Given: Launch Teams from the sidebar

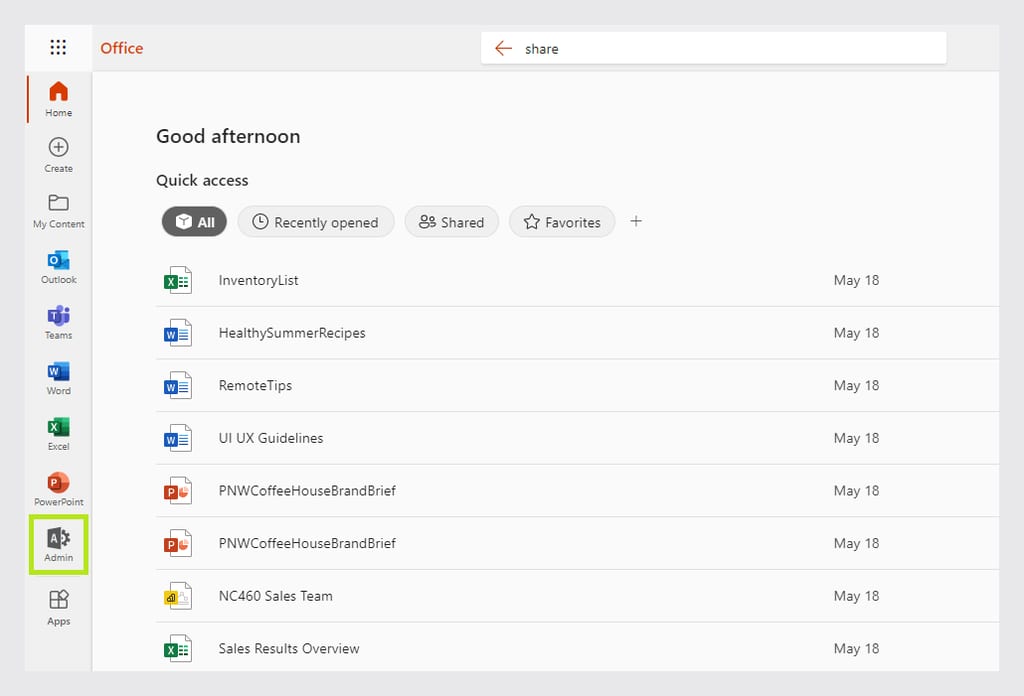Looking at the screenshot, I should coord(58,322).
